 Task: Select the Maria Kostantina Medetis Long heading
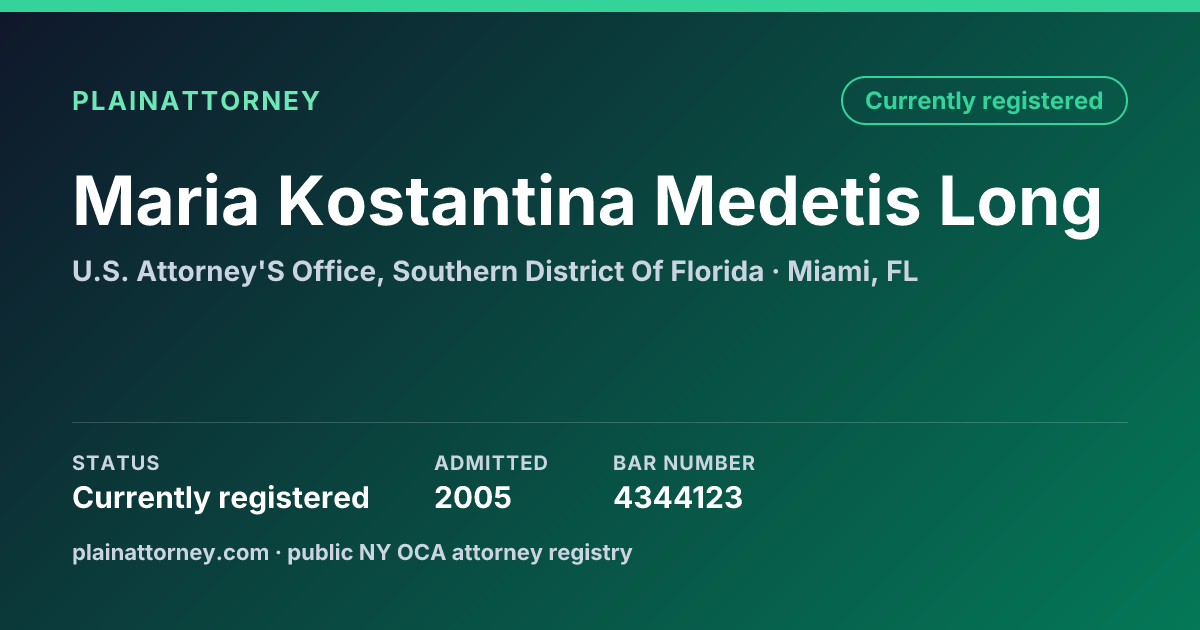[x=587, y=202]
